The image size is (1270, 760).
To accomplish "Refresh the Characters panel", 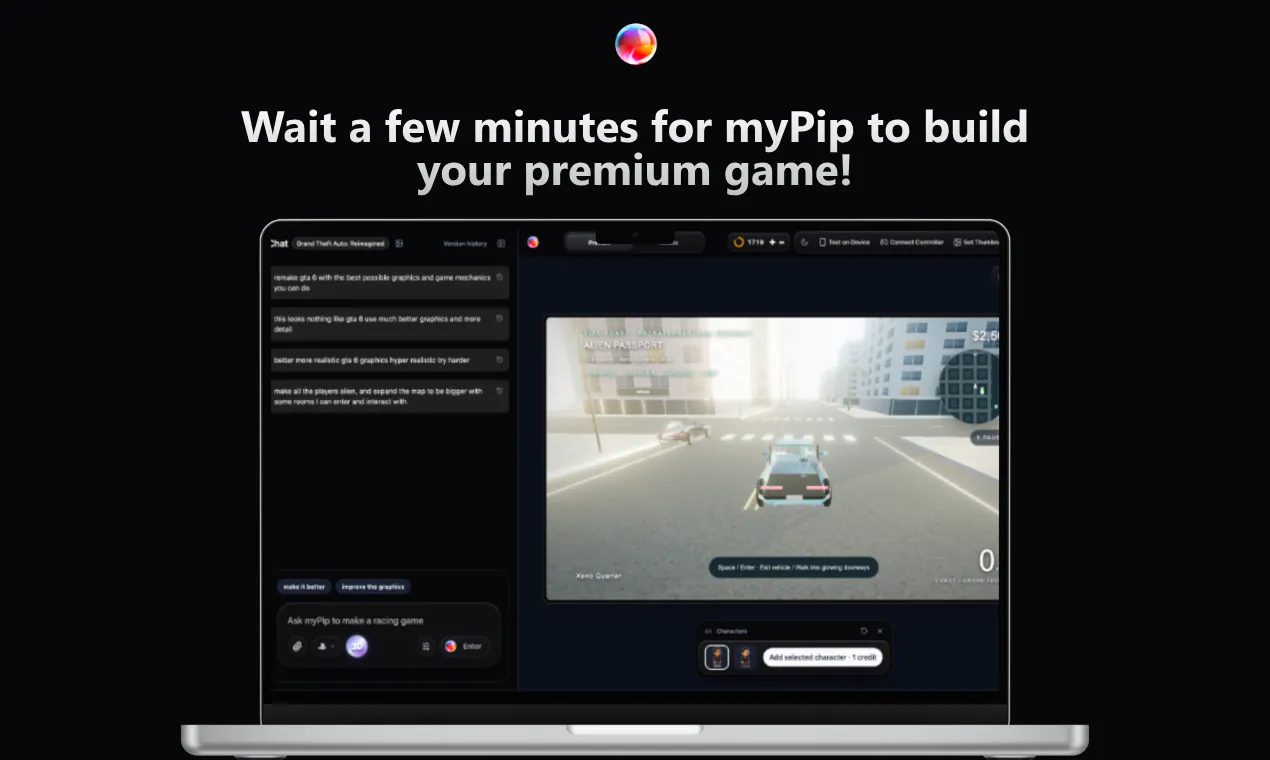I will pyautogui.click(x=864, y=631).
